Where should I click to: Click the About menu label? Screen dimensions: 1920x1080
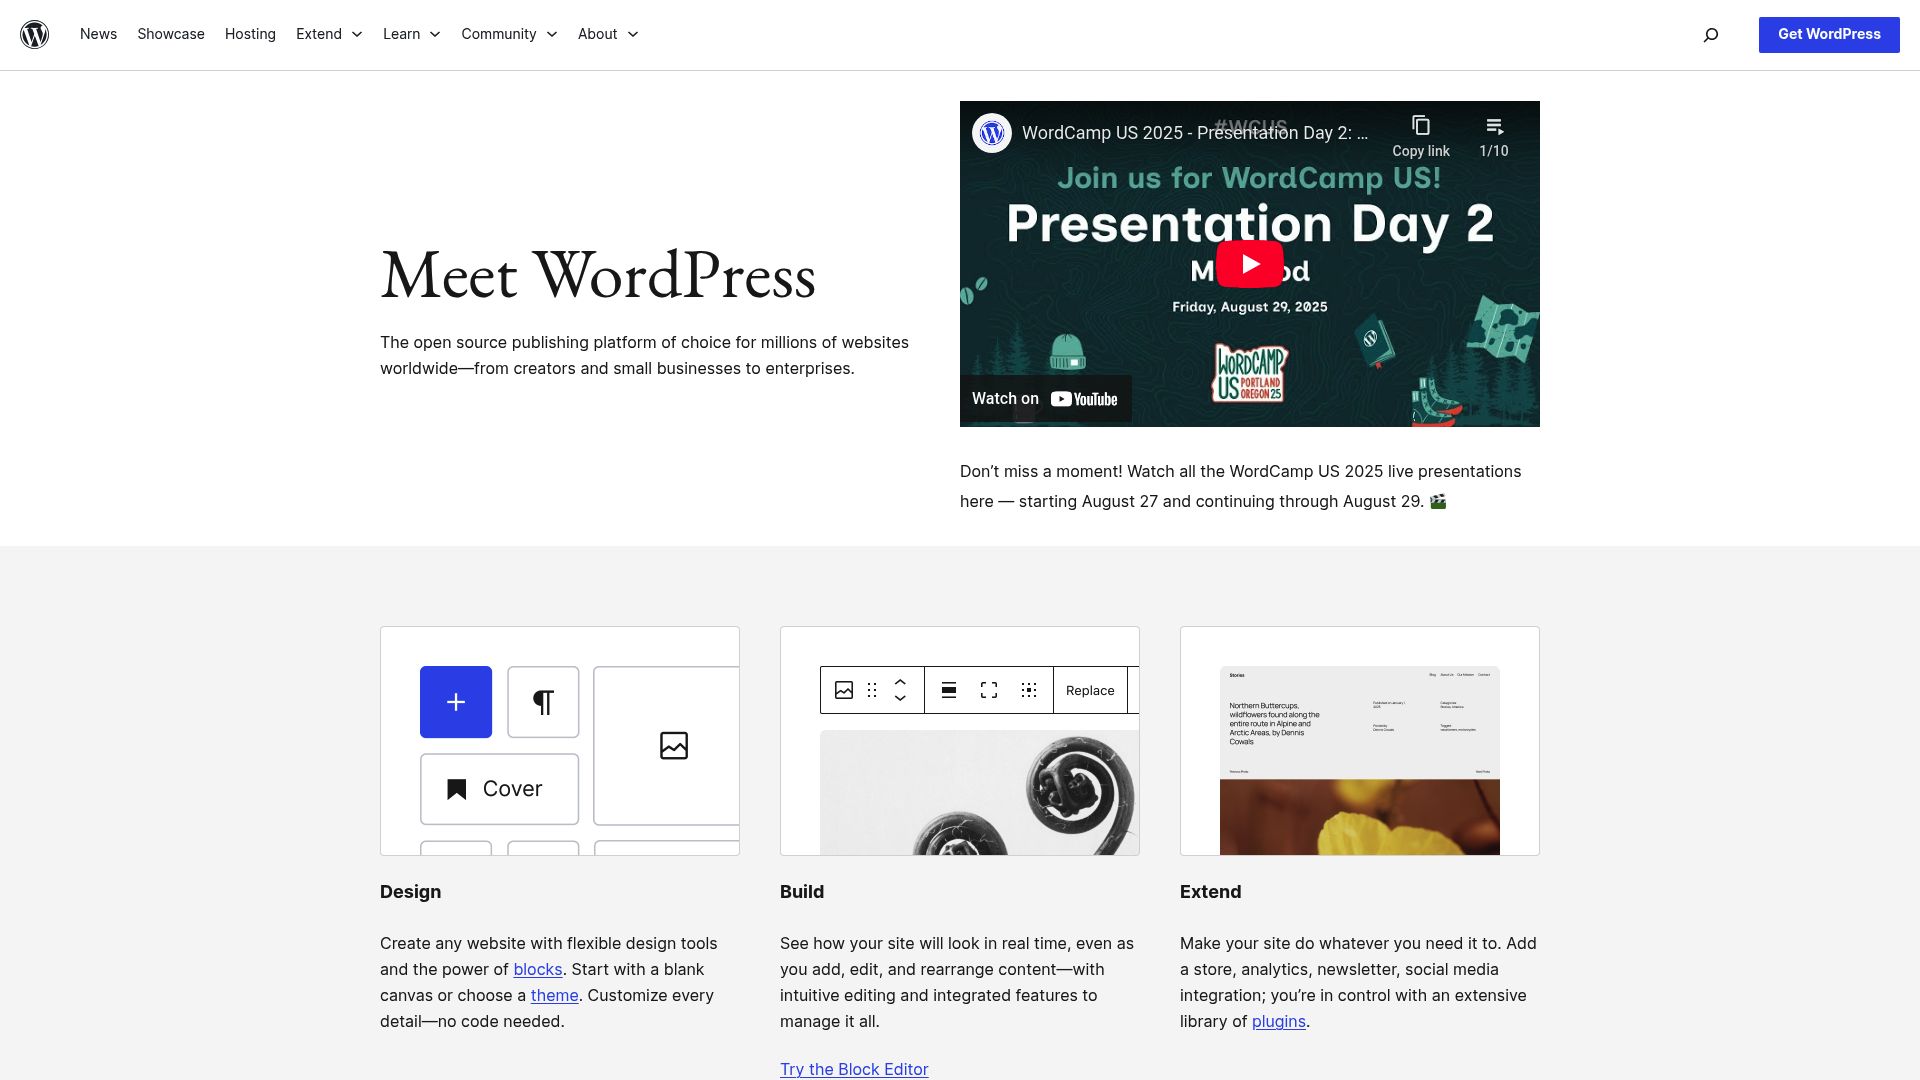[597, 34]
